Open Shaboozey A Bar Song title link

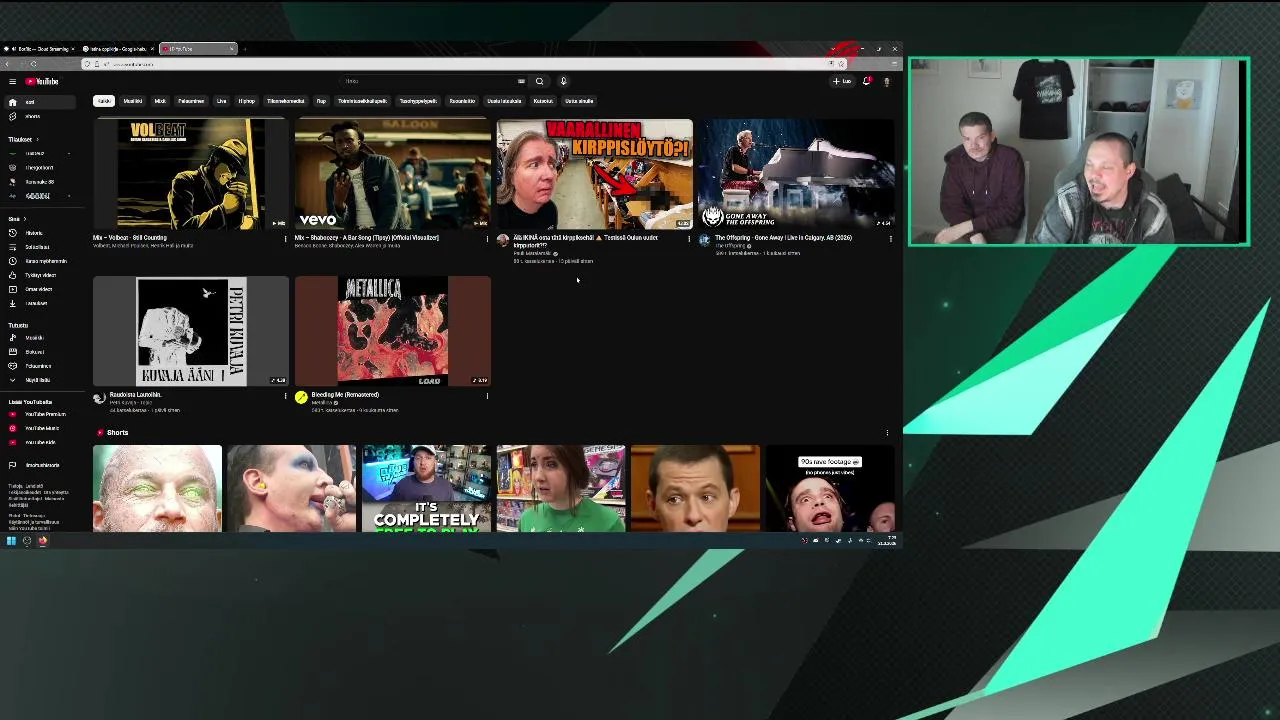tap(367, 238)
